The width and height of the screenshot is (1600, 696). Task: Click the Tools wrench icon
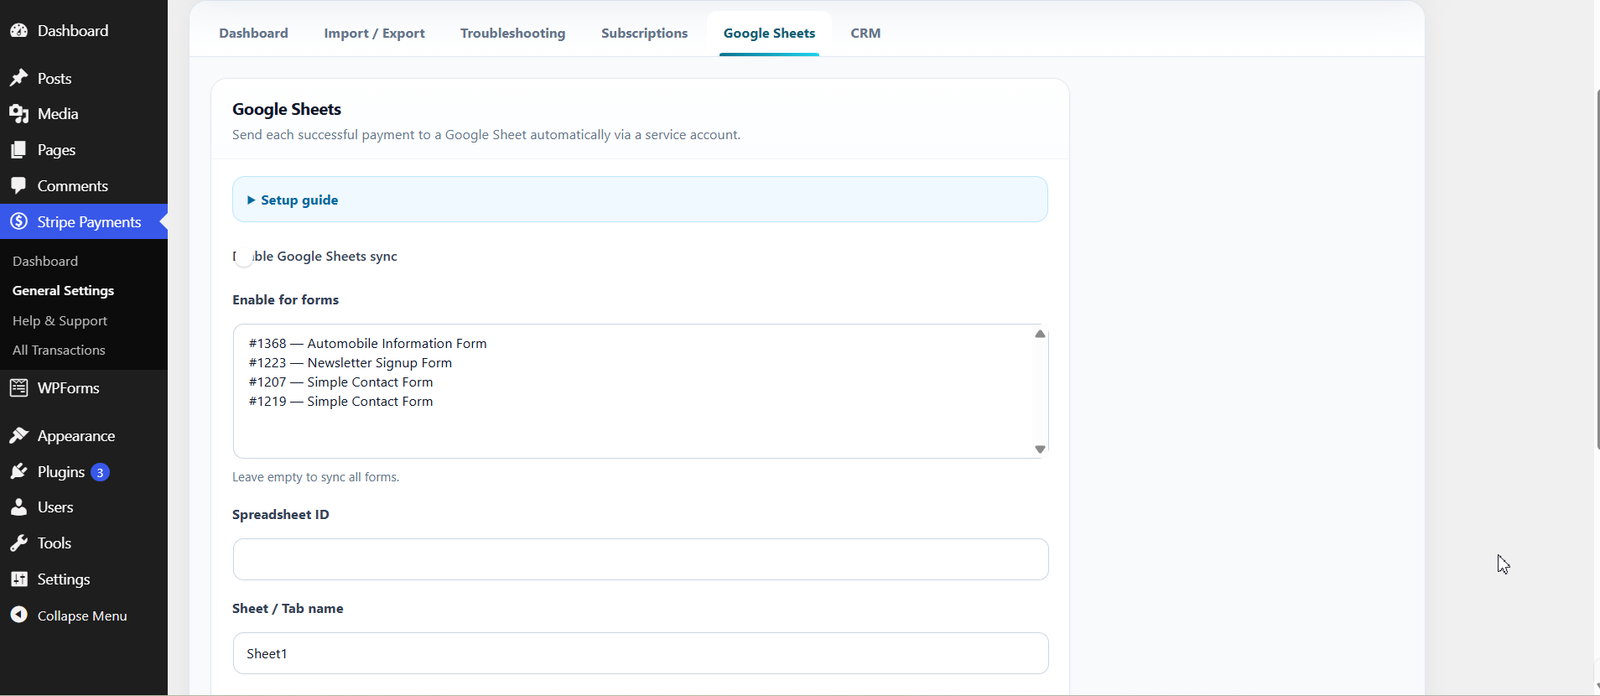[19, 543]
